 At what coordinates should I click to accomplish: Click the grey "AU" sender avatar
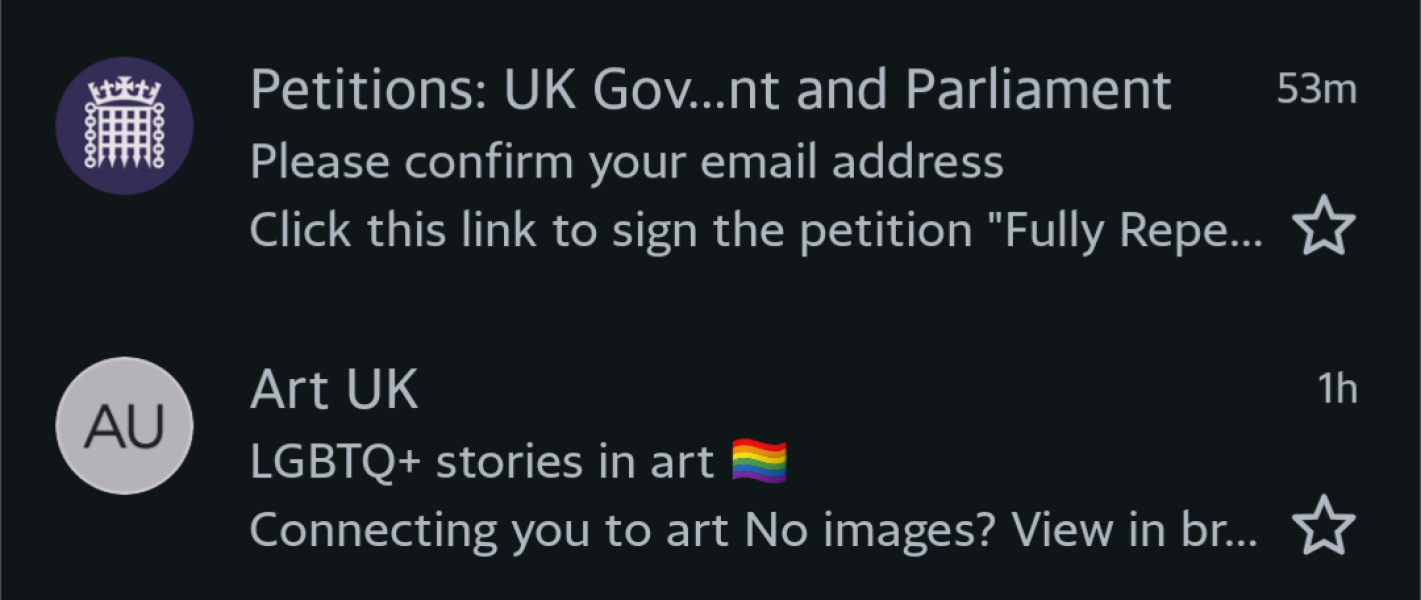tap(124, 426)
